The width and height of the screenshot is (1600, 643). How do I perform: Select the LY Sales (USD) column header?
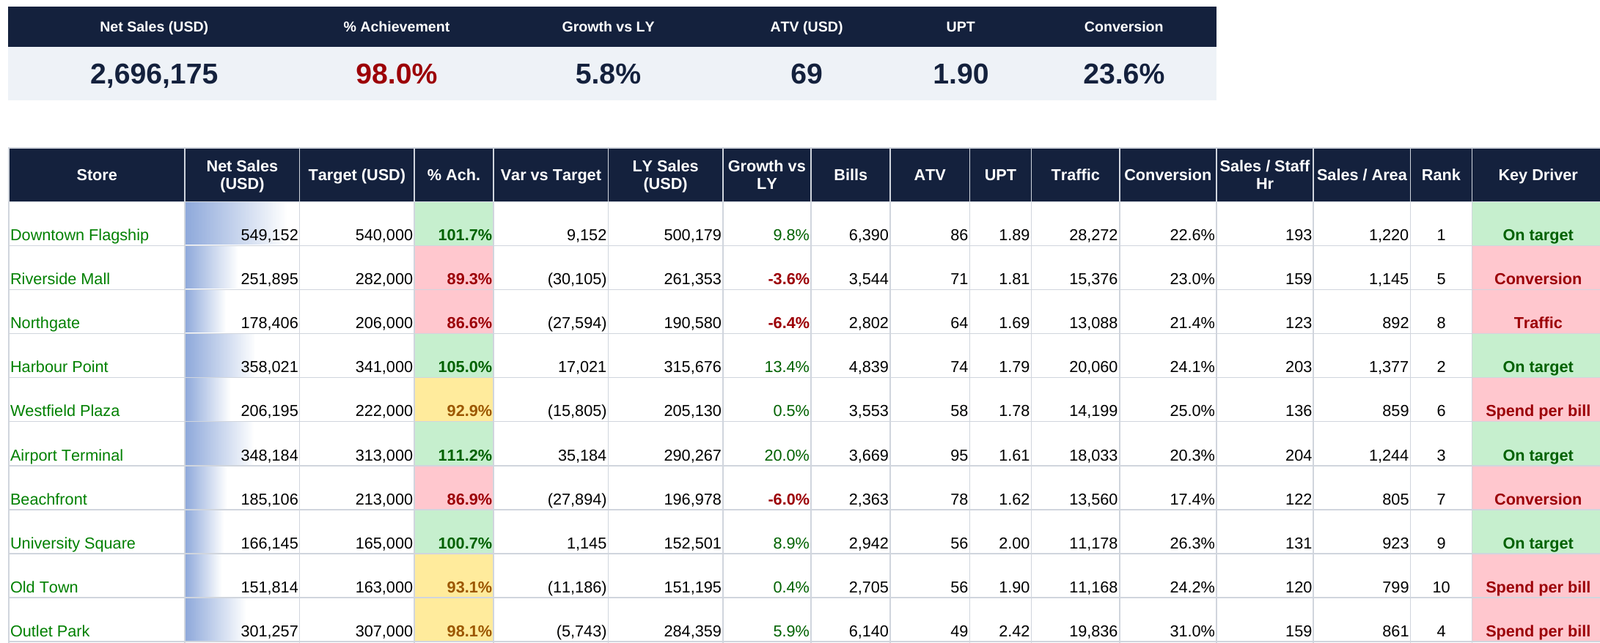pyautogui.click(x=666, y=175)
